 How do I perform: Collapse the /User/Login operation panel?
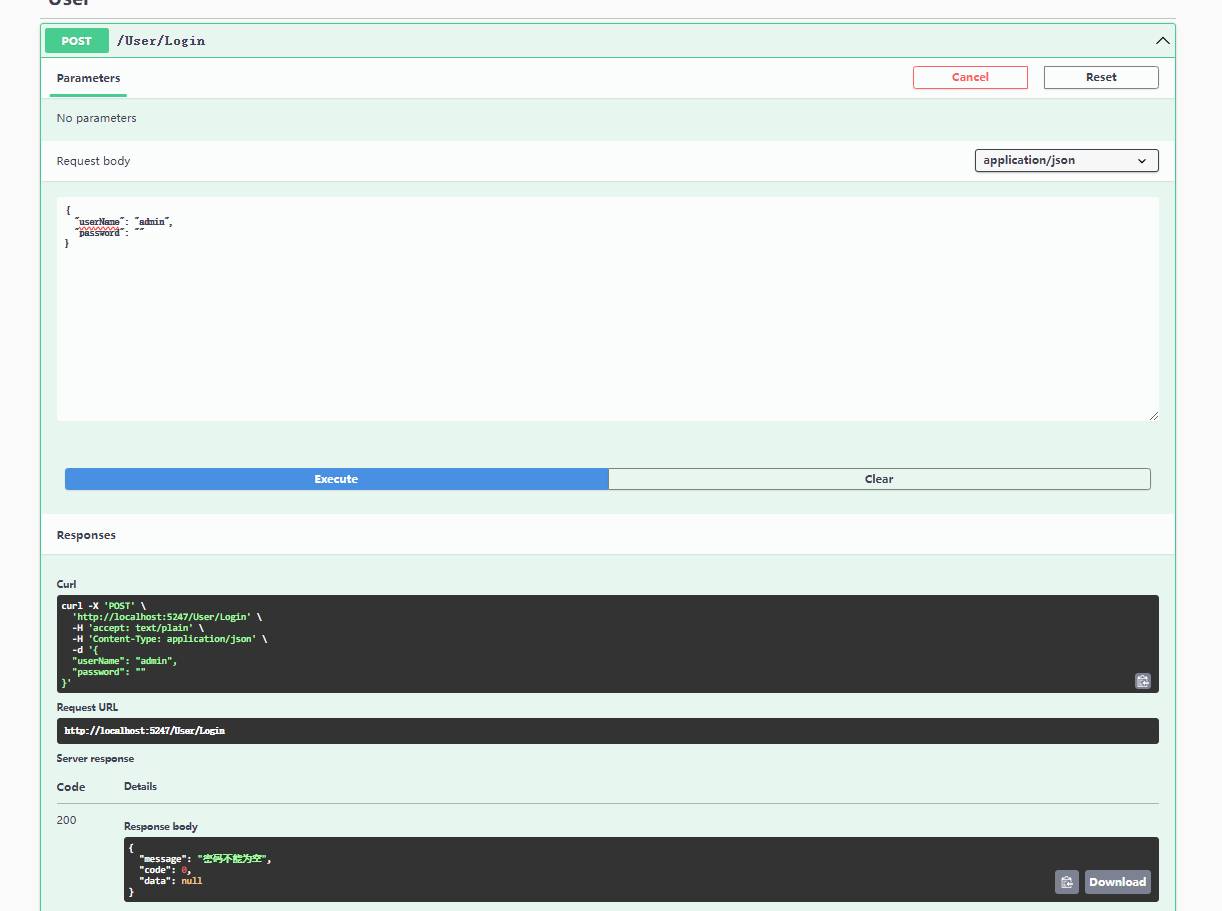pos(1162,40)
